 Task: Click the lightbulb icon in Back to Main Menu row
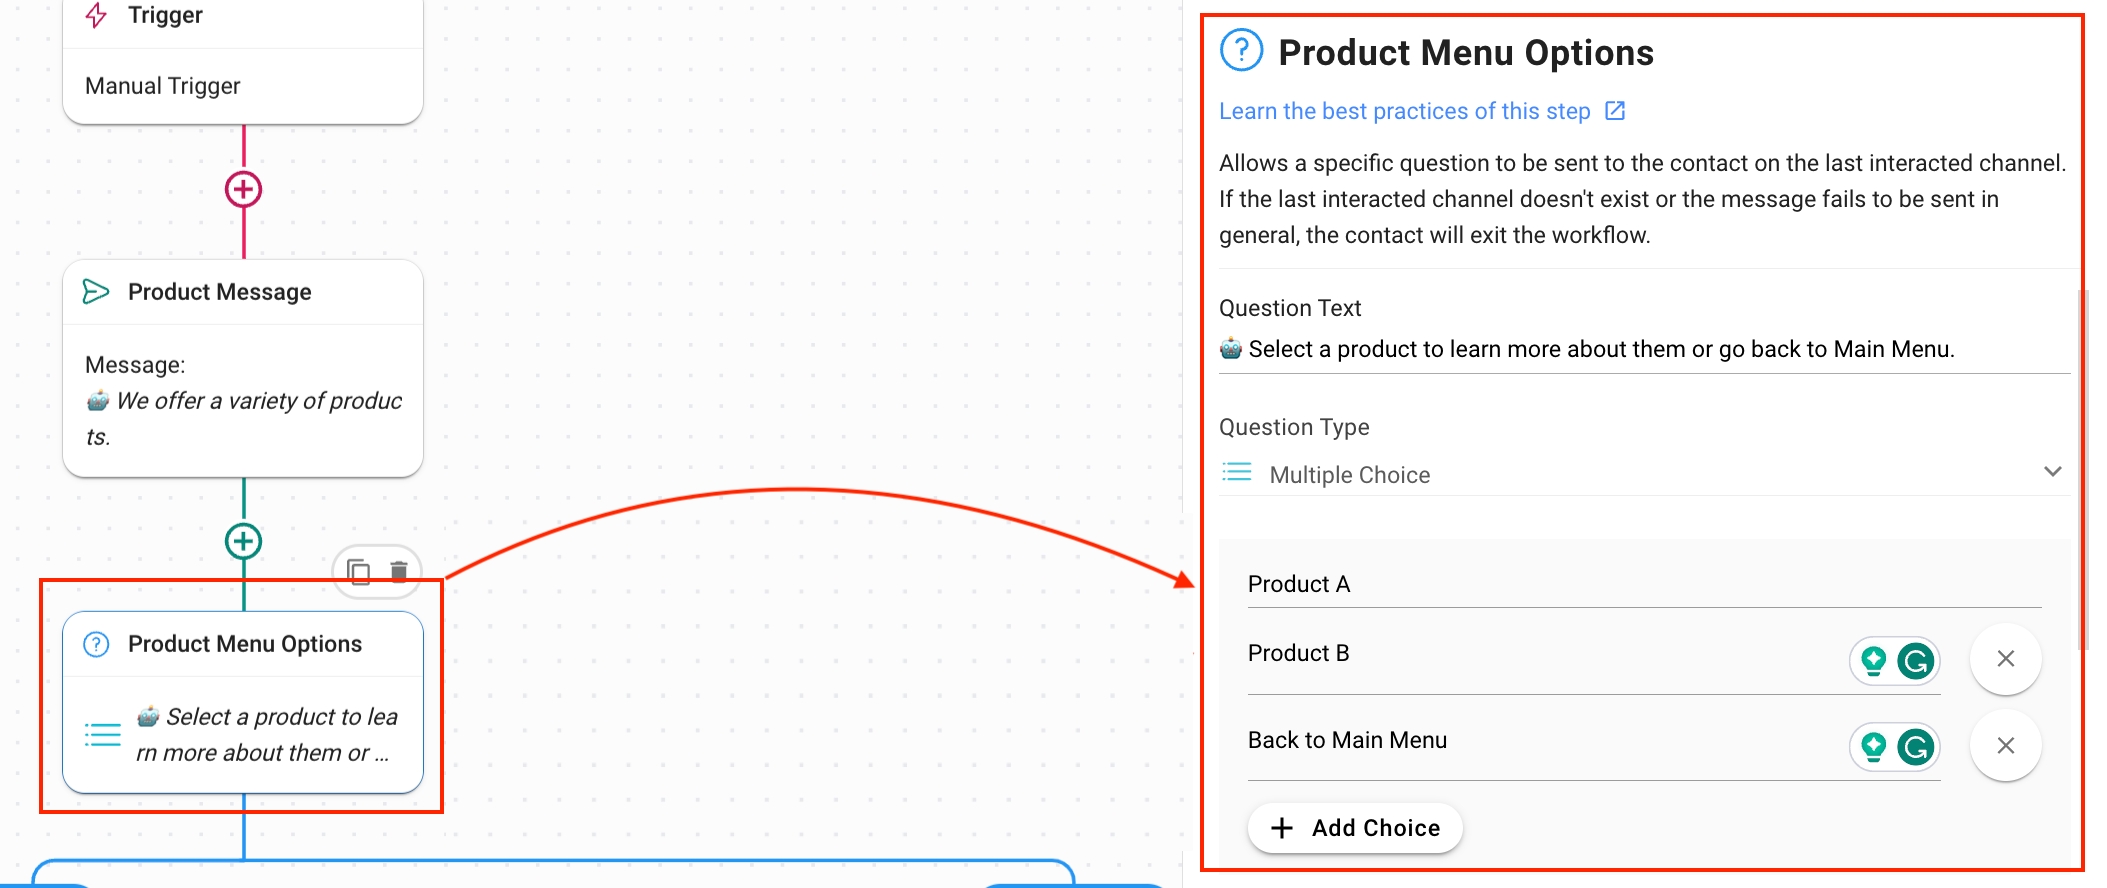click(1873, 747)
